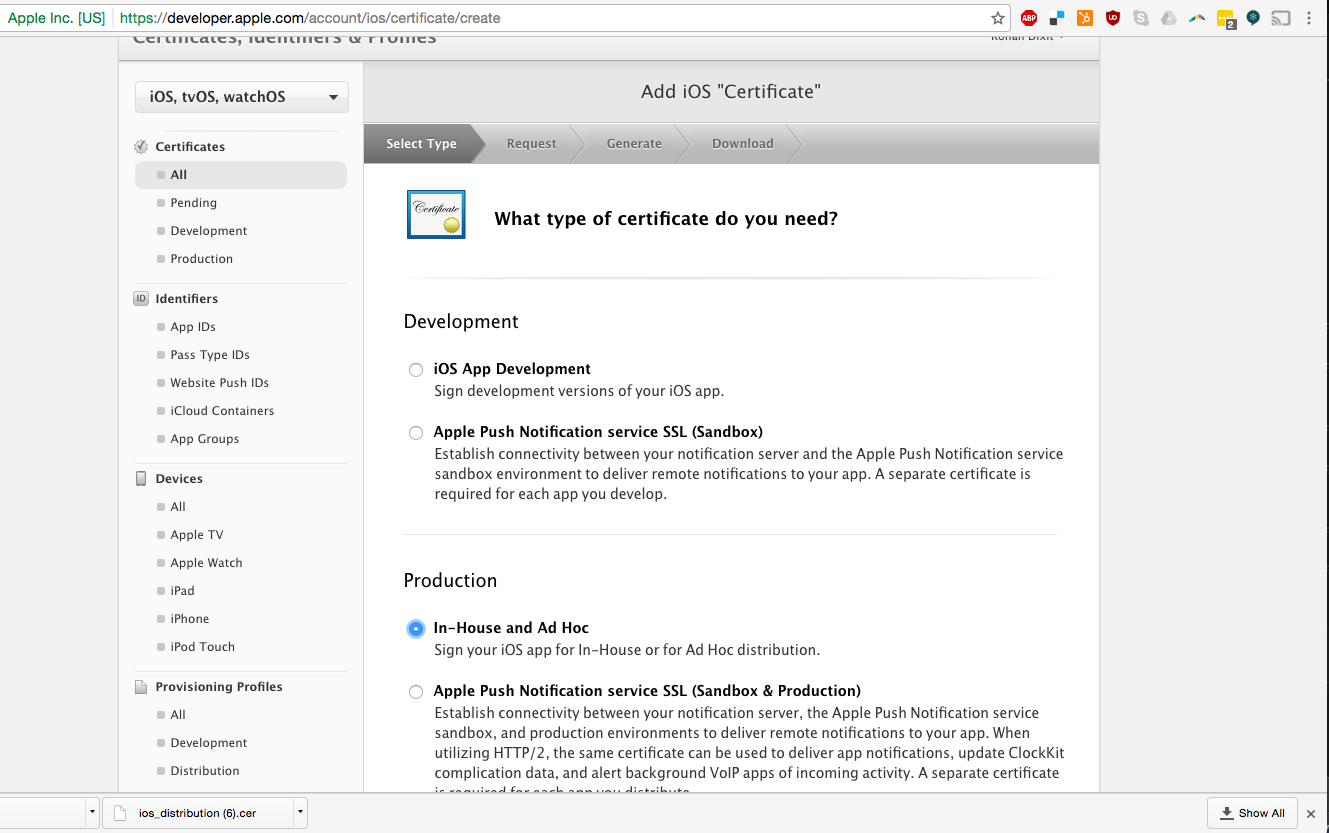
Task: Open Apple TV devices
Action: [x=197, y=535]
